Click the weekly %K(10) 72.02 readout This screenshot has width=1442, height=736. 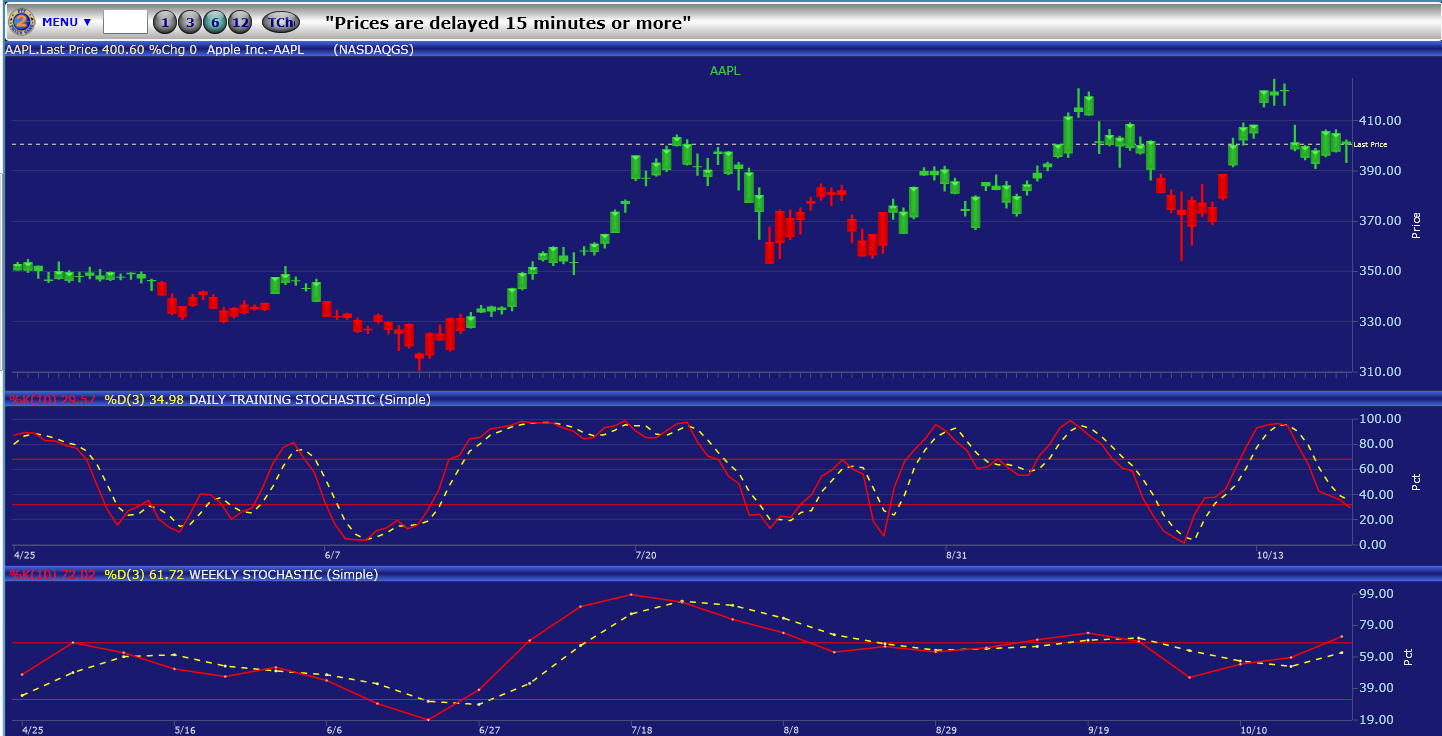(x=53, y=575)
